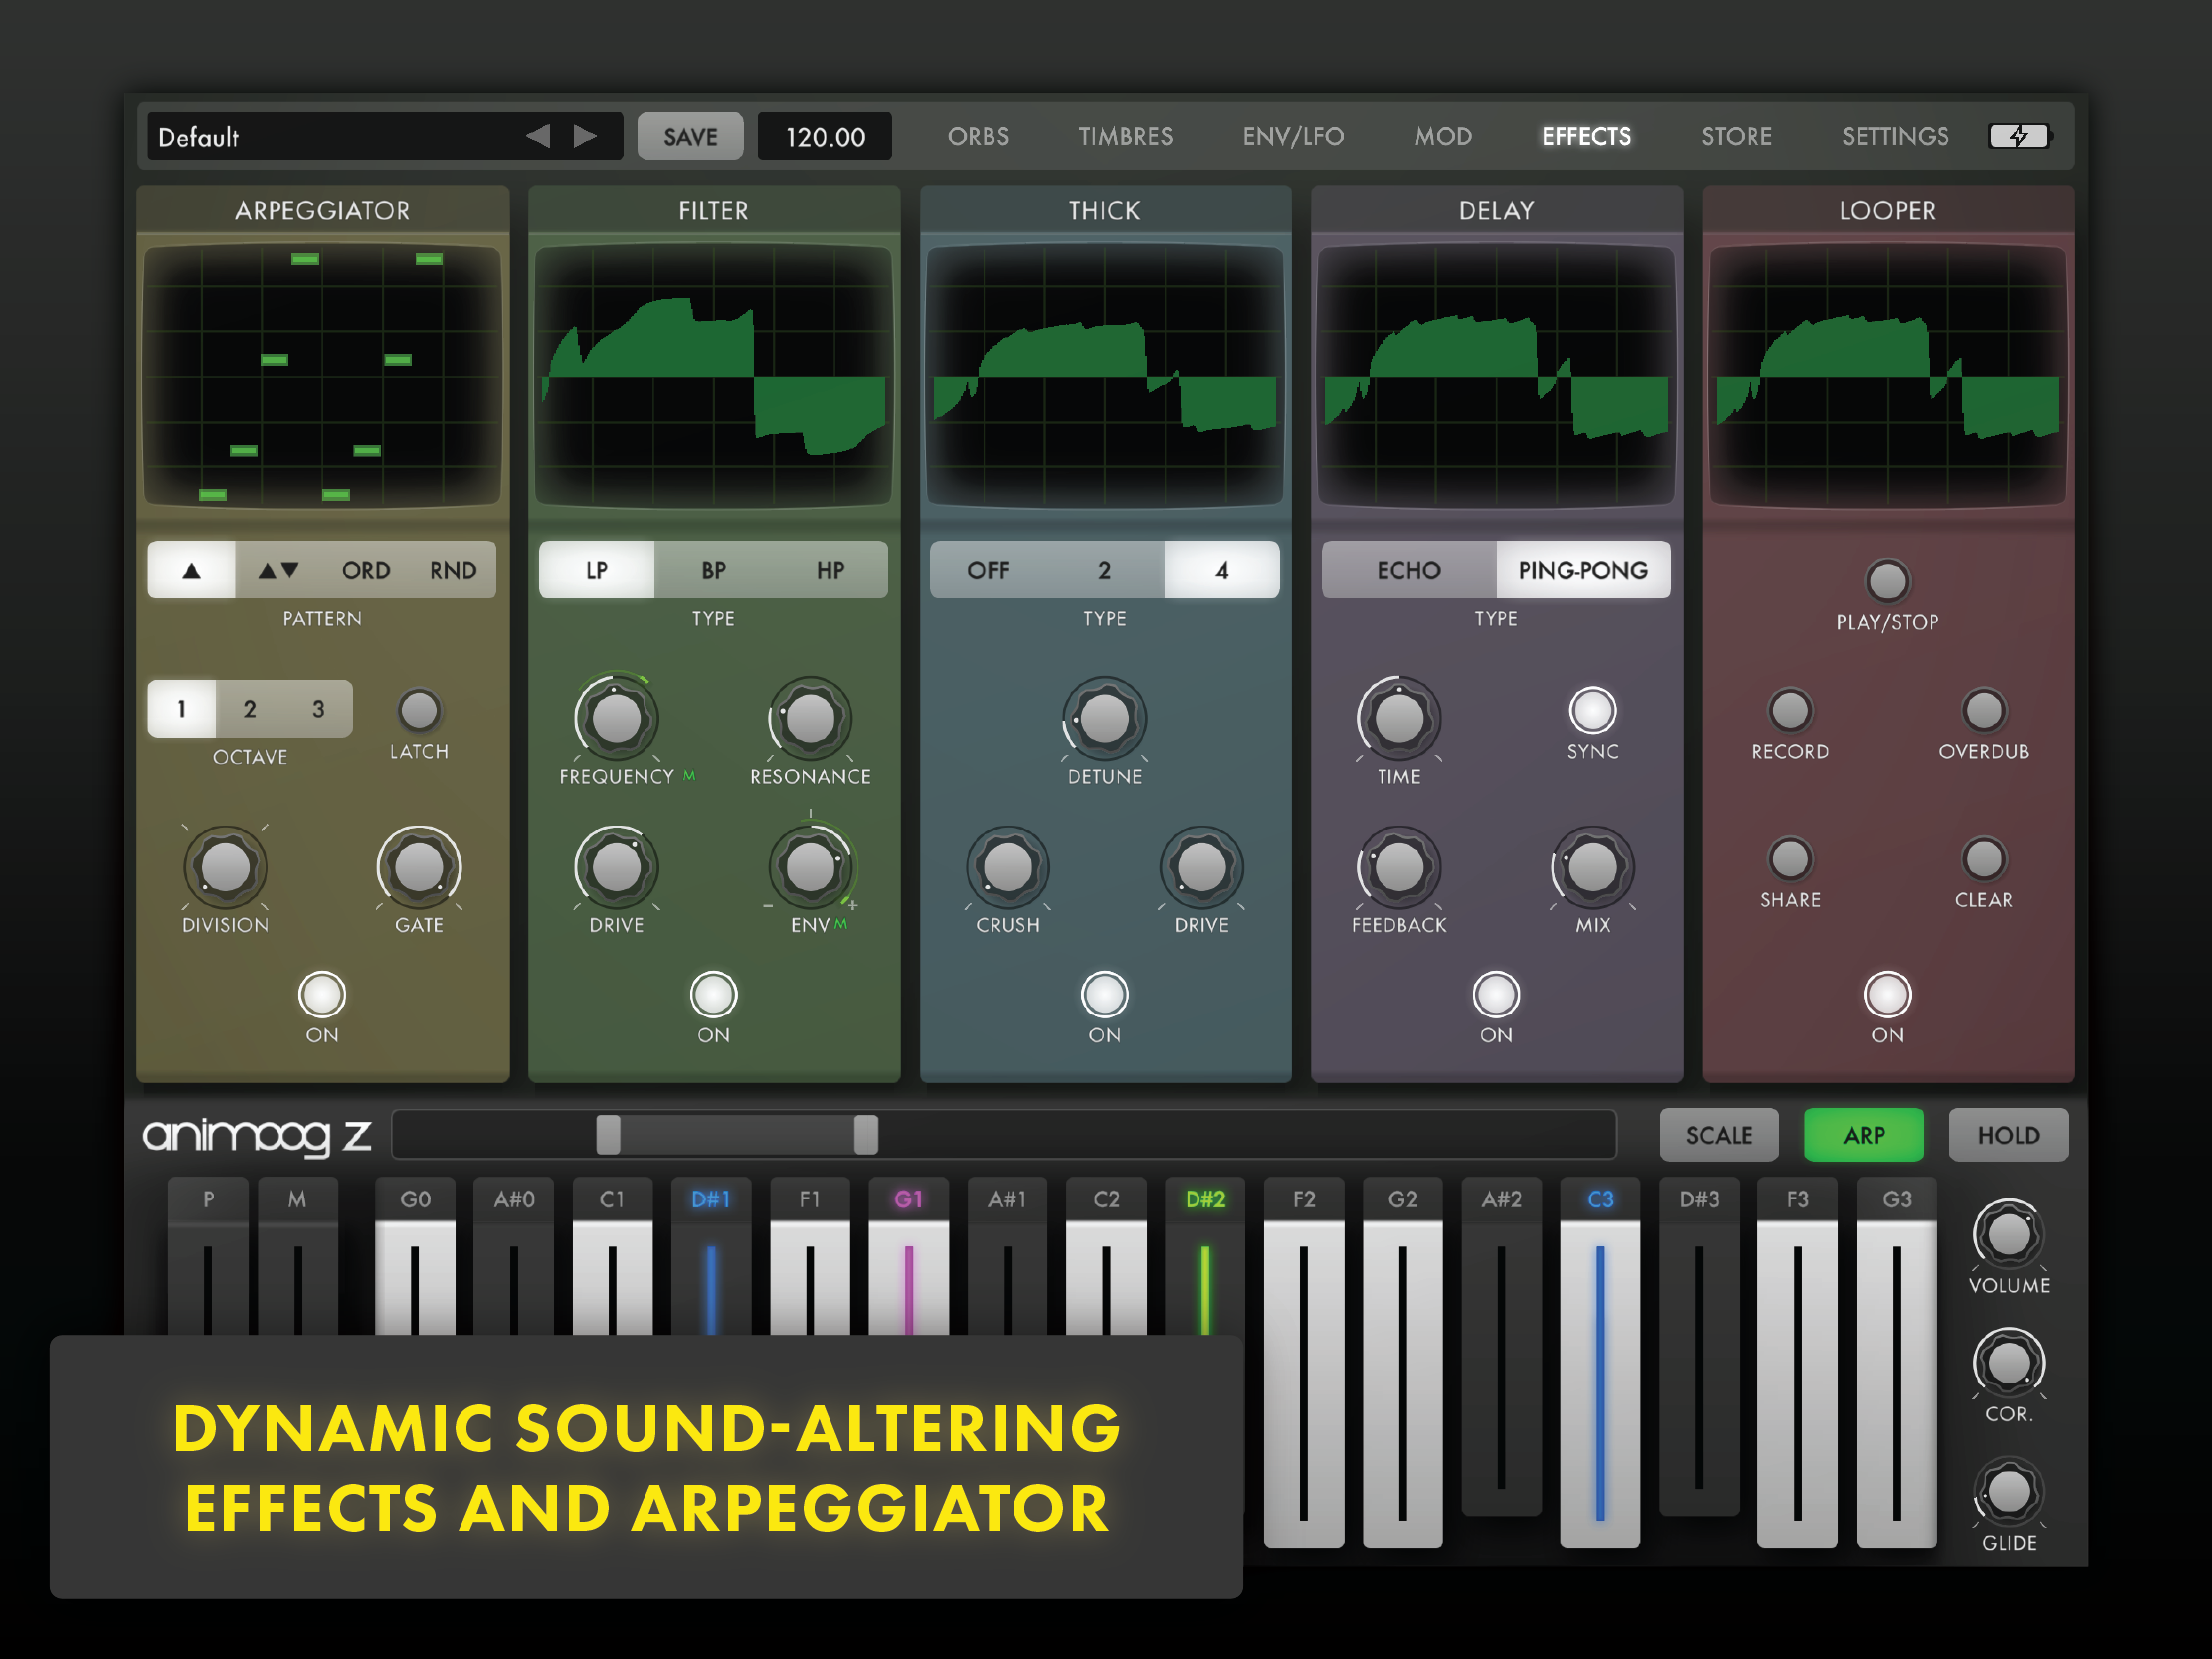
Task: Open the TIMBRES tab
Action: click(x=1125, y=136)
